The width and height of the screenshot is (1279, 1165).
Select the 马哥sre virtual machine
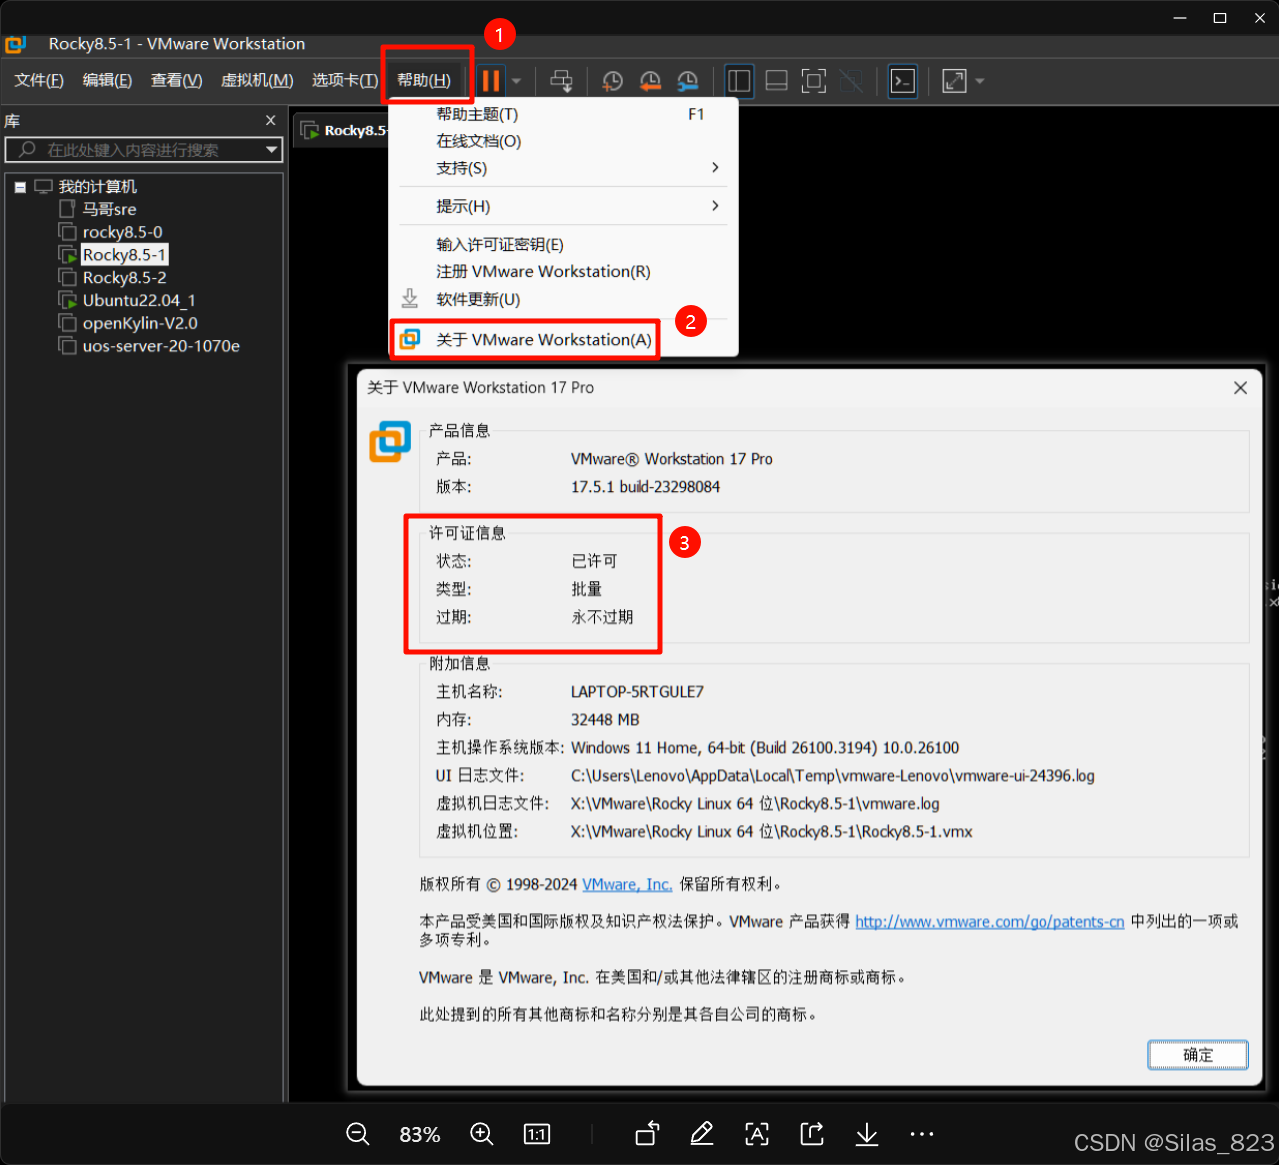[x=109, y=209]
